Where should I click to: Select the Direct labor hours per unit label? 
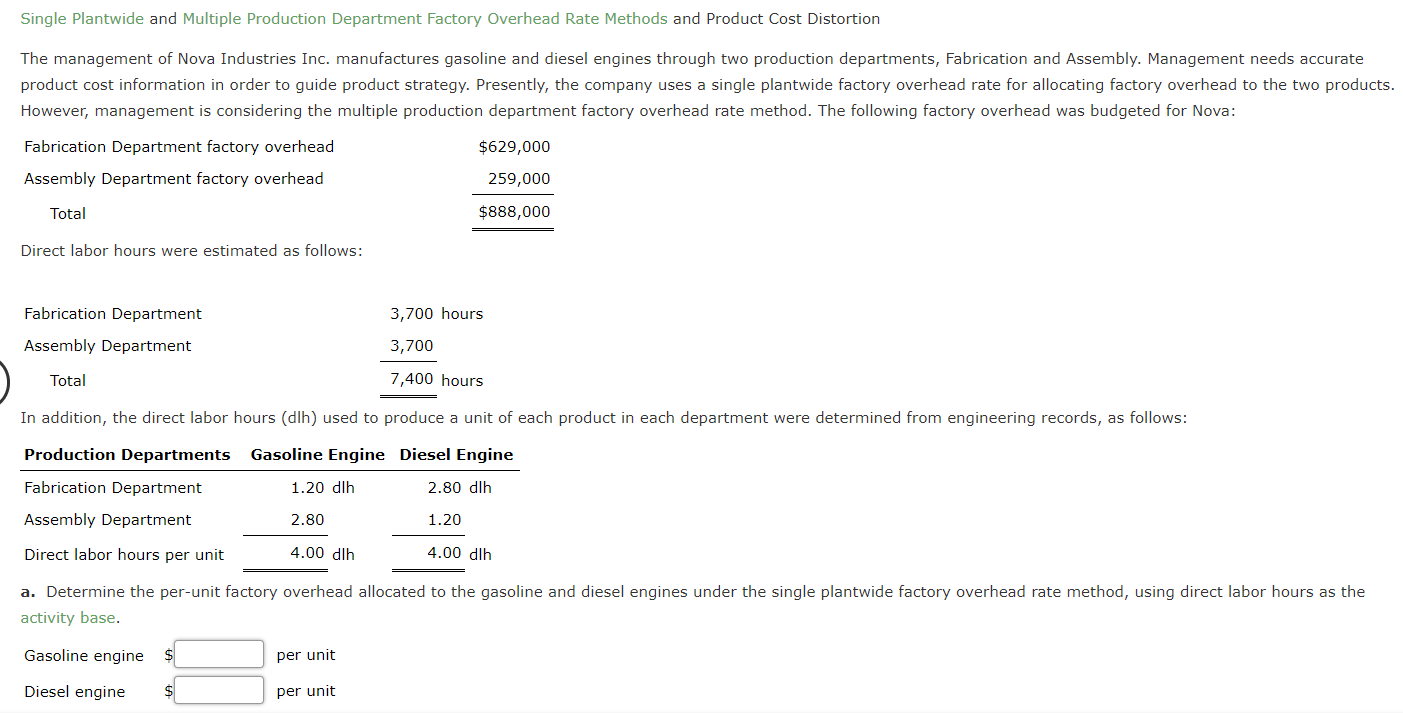(124, 555)
